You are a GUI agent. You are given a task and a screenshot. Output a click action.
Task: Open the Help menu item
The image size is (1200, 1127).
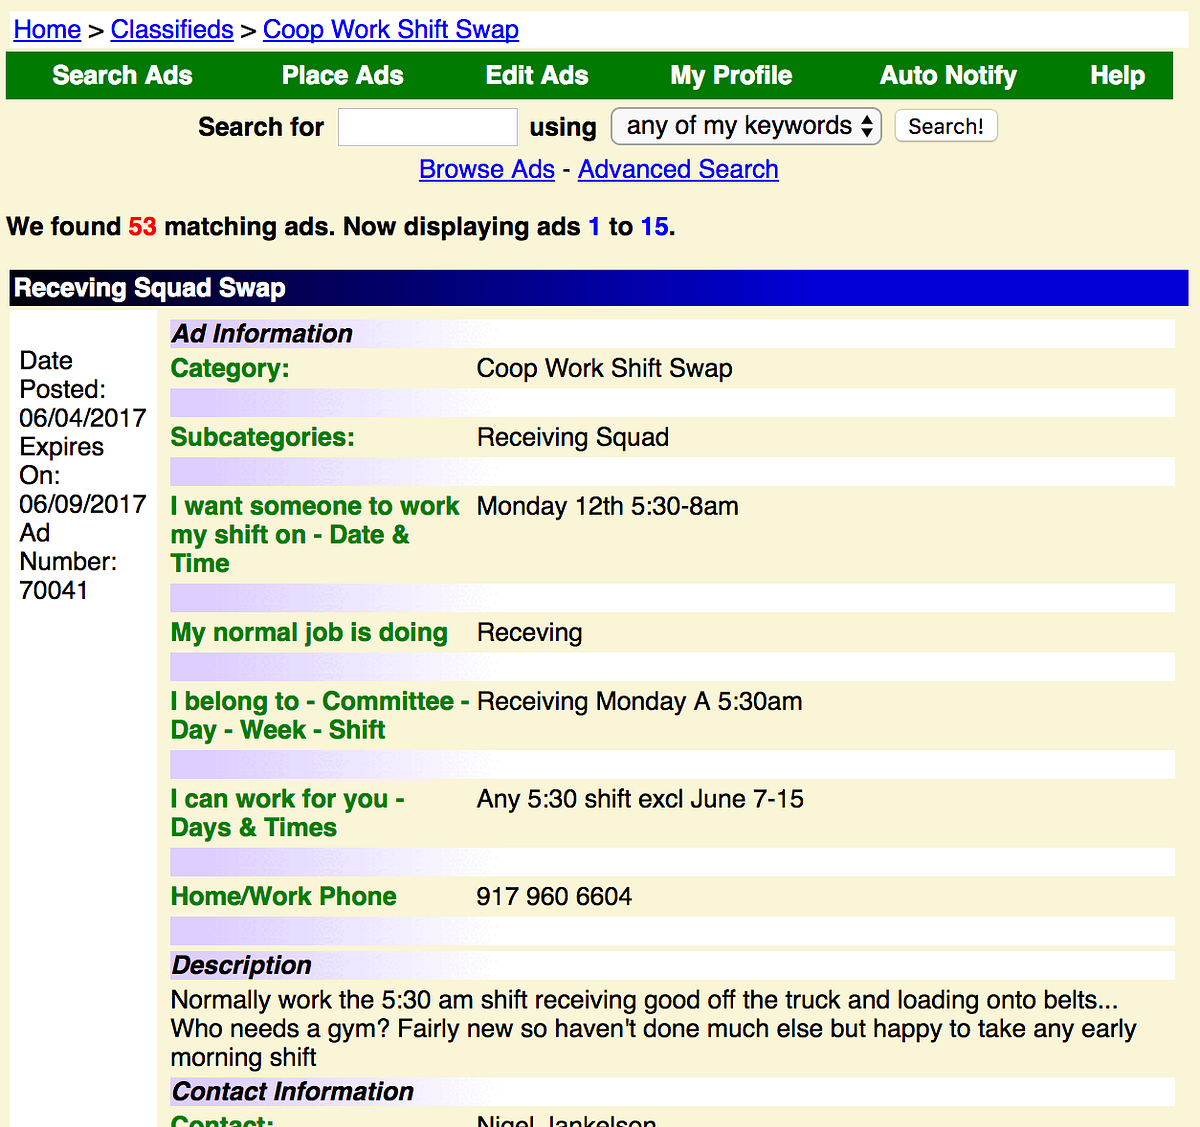[x=1117, y=75]
